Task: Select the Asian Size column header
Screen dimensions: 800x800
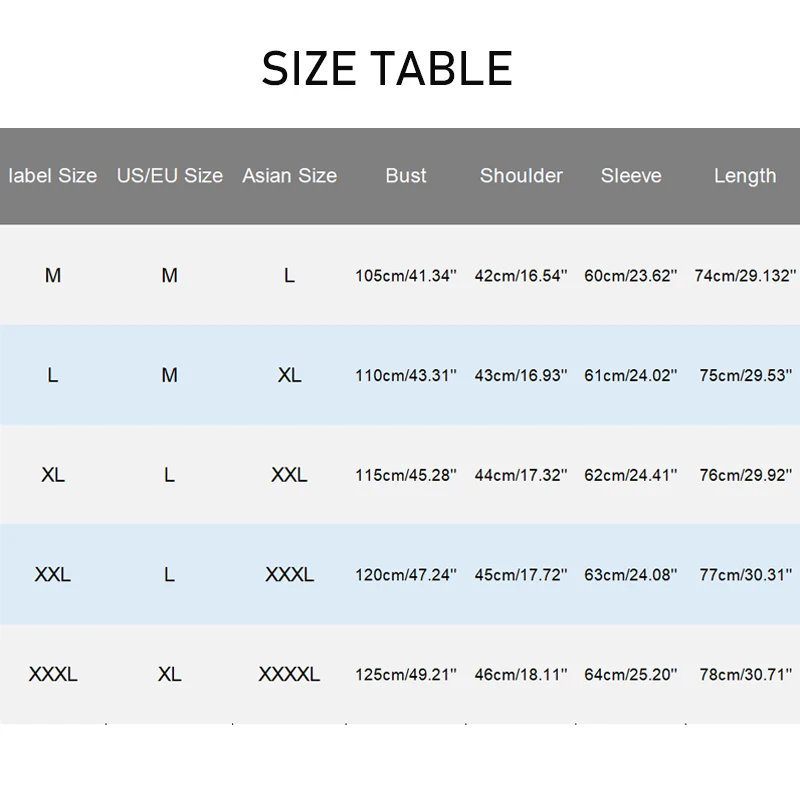Action: pos(289,176)
